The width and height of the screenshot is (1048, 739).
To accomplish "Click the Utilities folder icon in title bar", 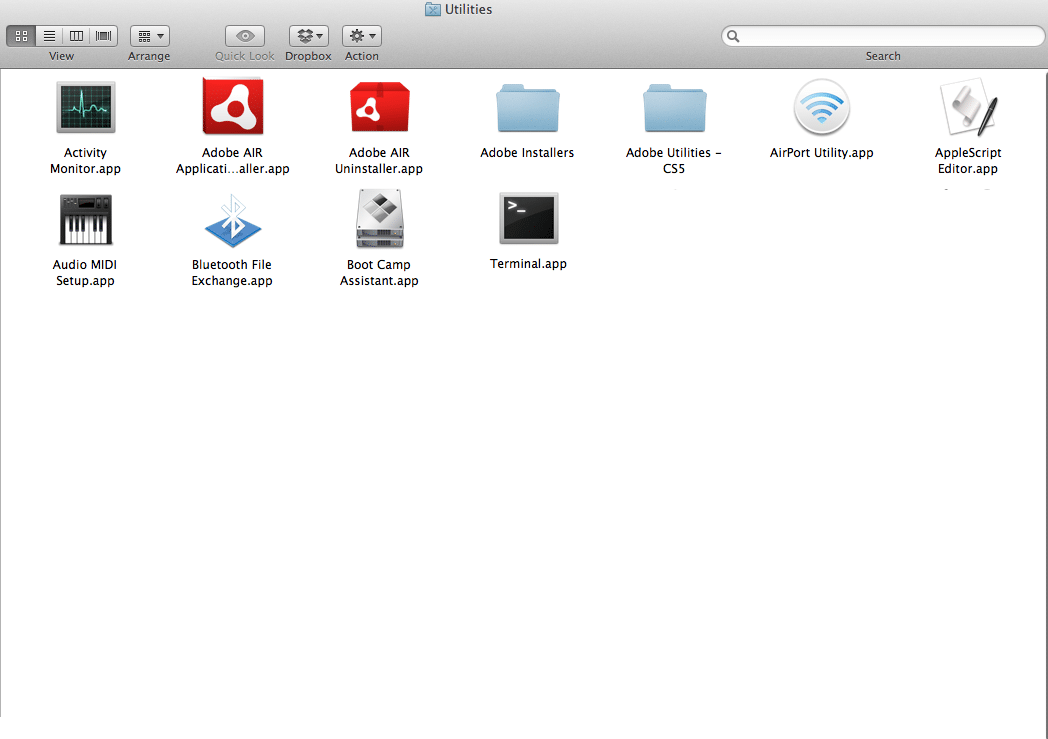I will [432, 9].
